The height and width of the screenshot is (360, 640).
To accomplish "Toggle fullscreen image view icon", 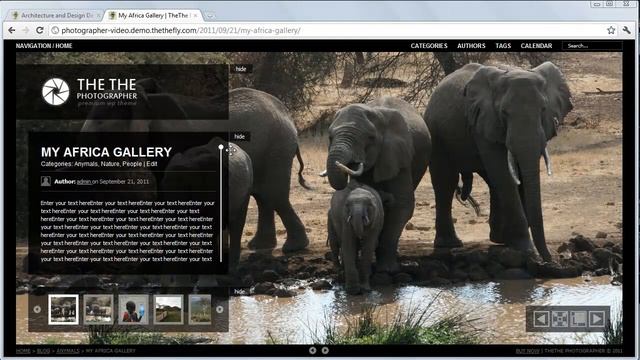I will [560, 319].
